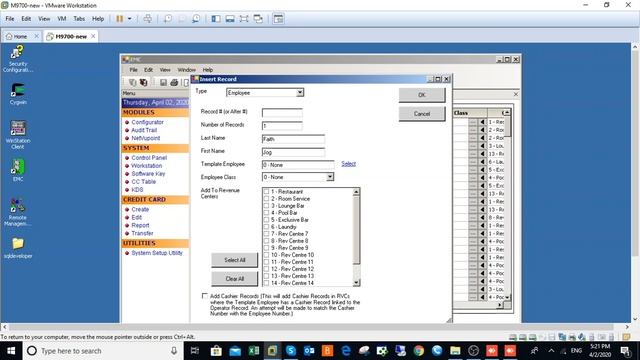This screenshot has width=640, height=360.
Task: Open Microsoft Store in the taskbar
Action: tap(216, 351)
